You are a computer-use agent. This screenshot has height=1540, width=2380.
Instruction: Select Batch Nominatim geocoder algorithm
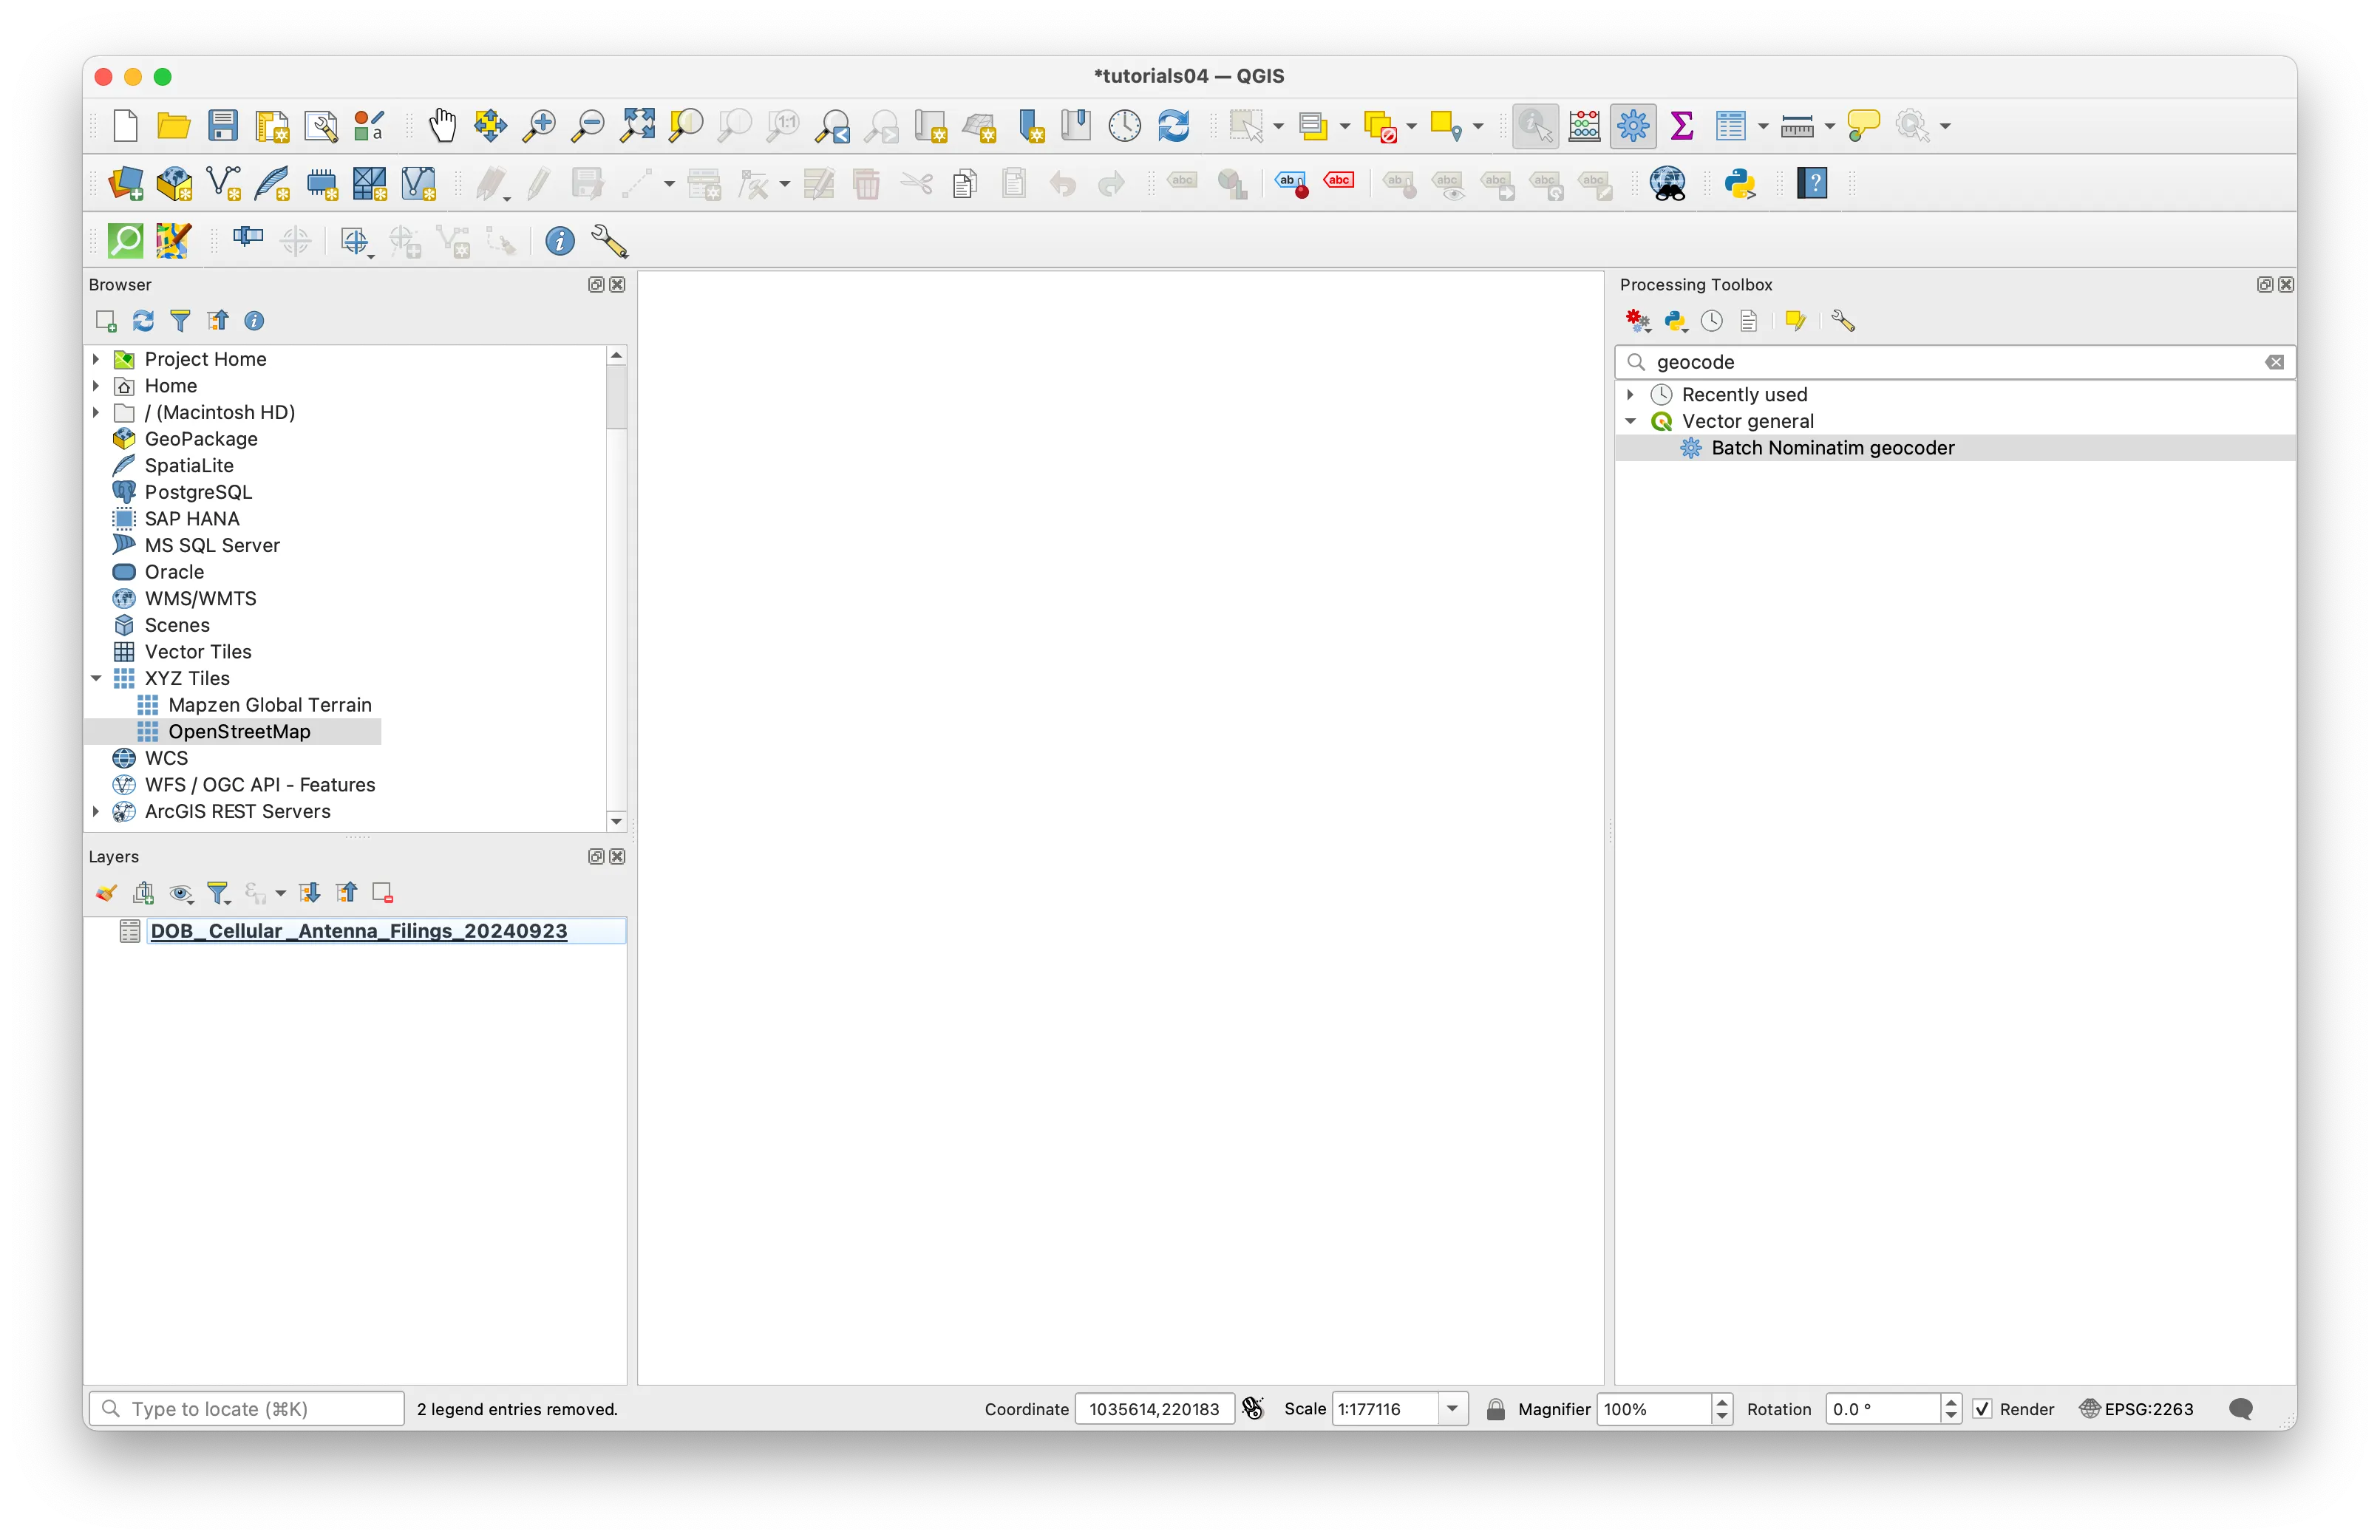(x=1833, y=447)
